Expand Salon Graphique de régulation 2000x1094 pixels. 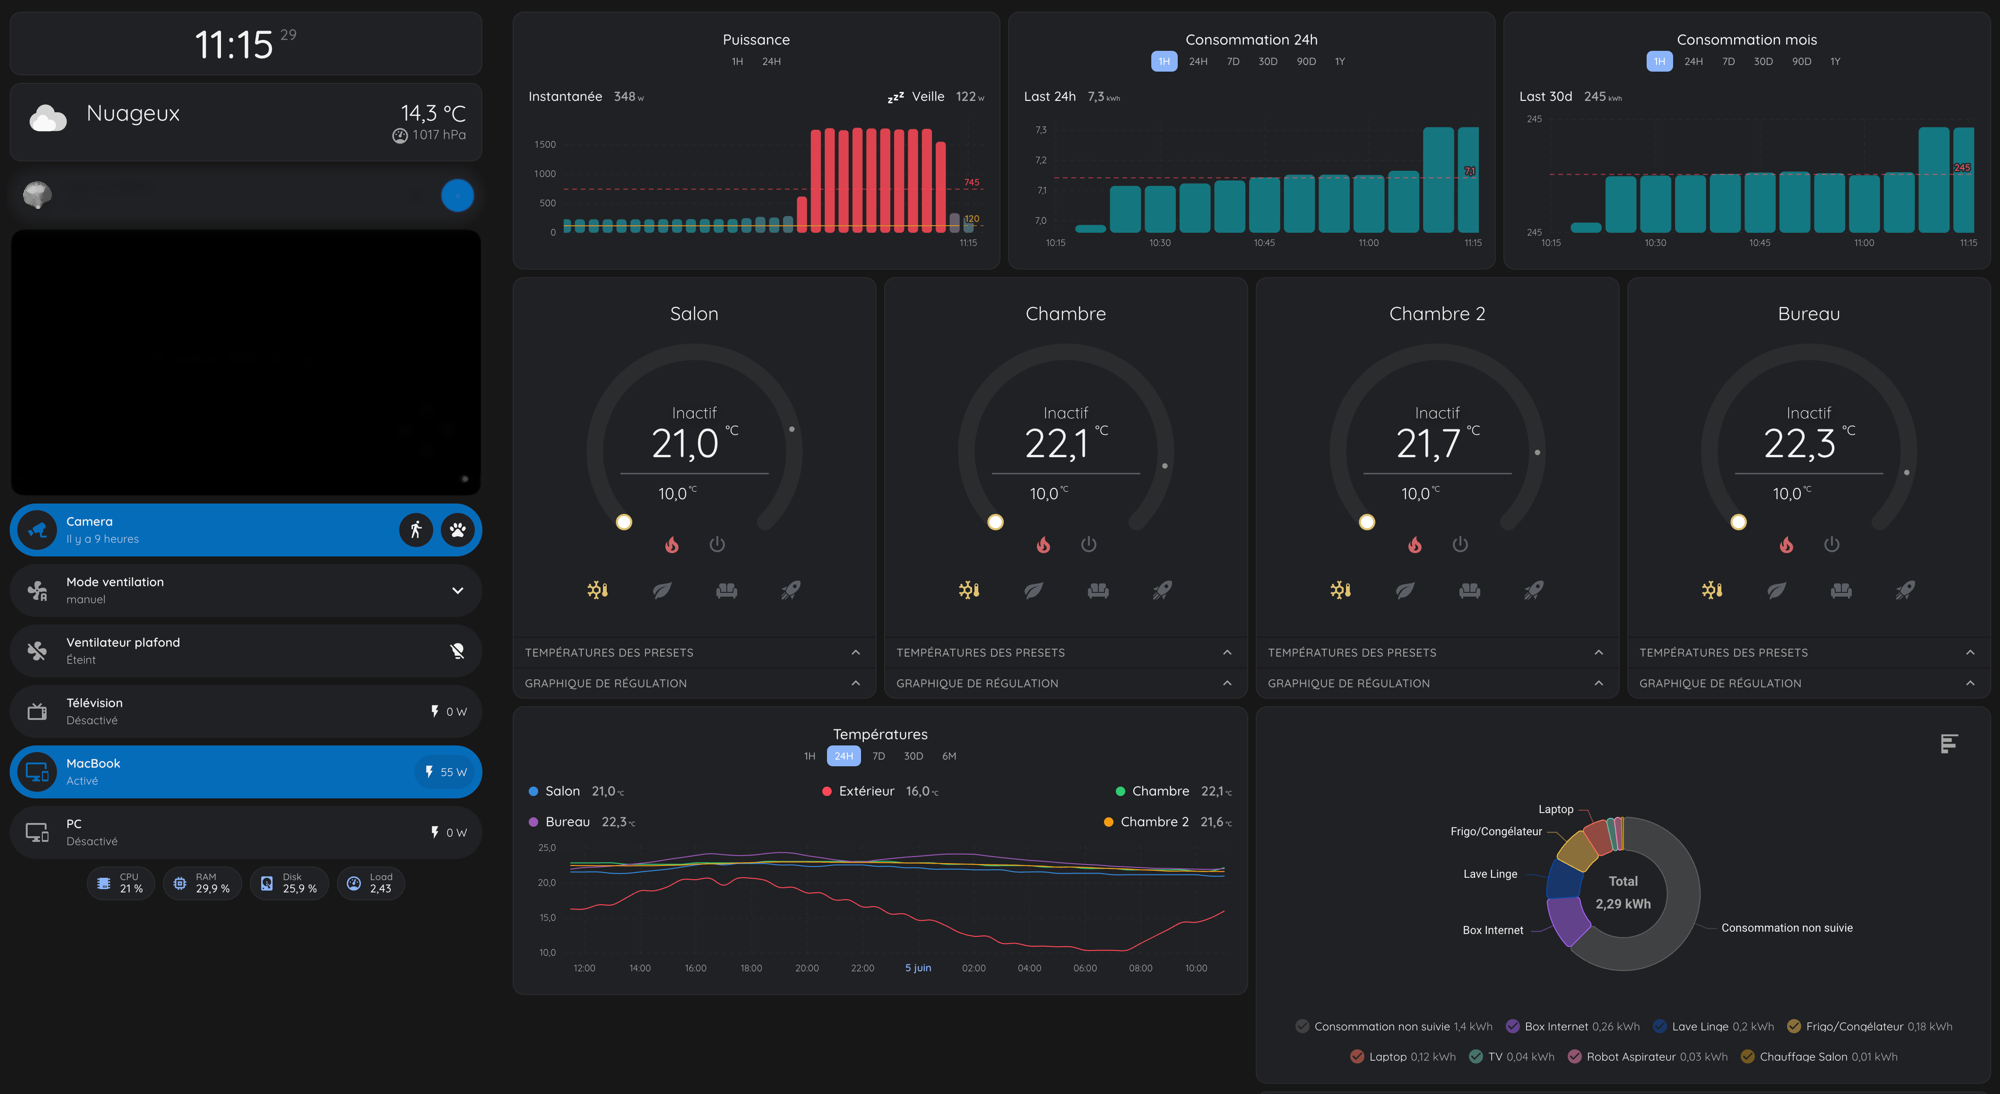click(693, 683)
